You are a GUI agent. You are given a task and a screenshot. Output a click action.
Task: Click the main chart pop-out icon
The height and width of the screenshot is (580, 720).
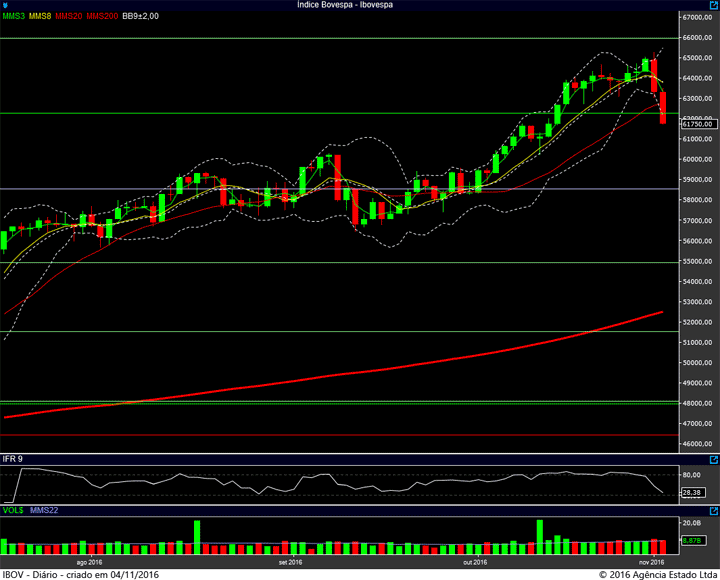[714, 5]
